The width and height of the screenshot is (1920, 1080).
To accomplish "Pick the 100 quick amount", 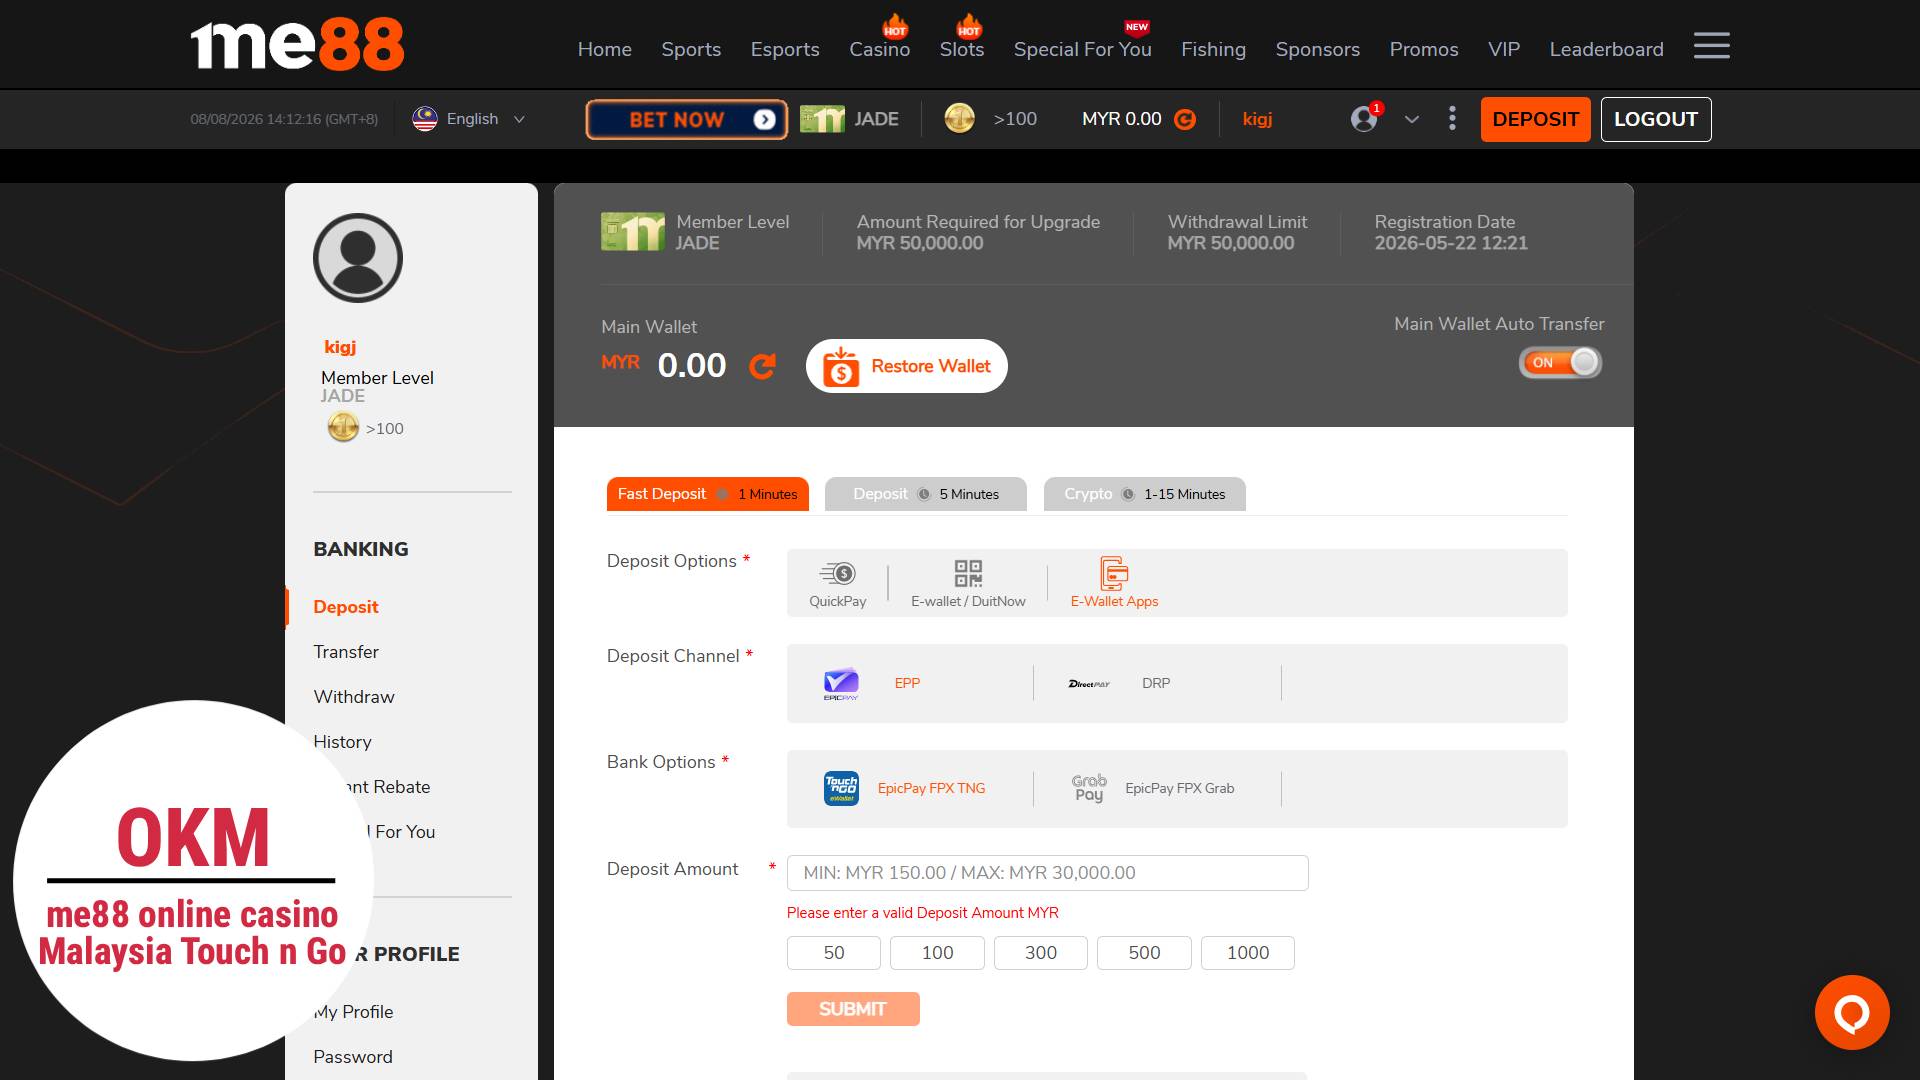I will point(937,953).
